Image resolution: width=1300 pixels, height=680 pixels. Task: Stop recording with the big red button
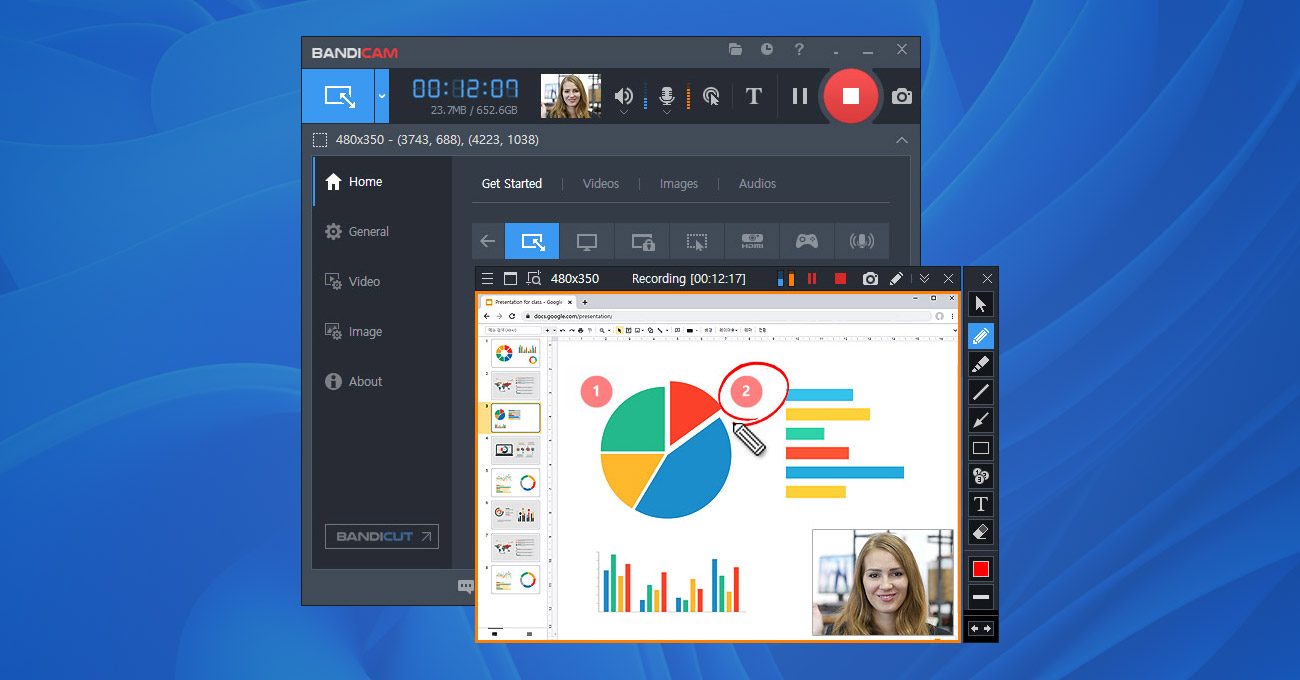[850, 96]
